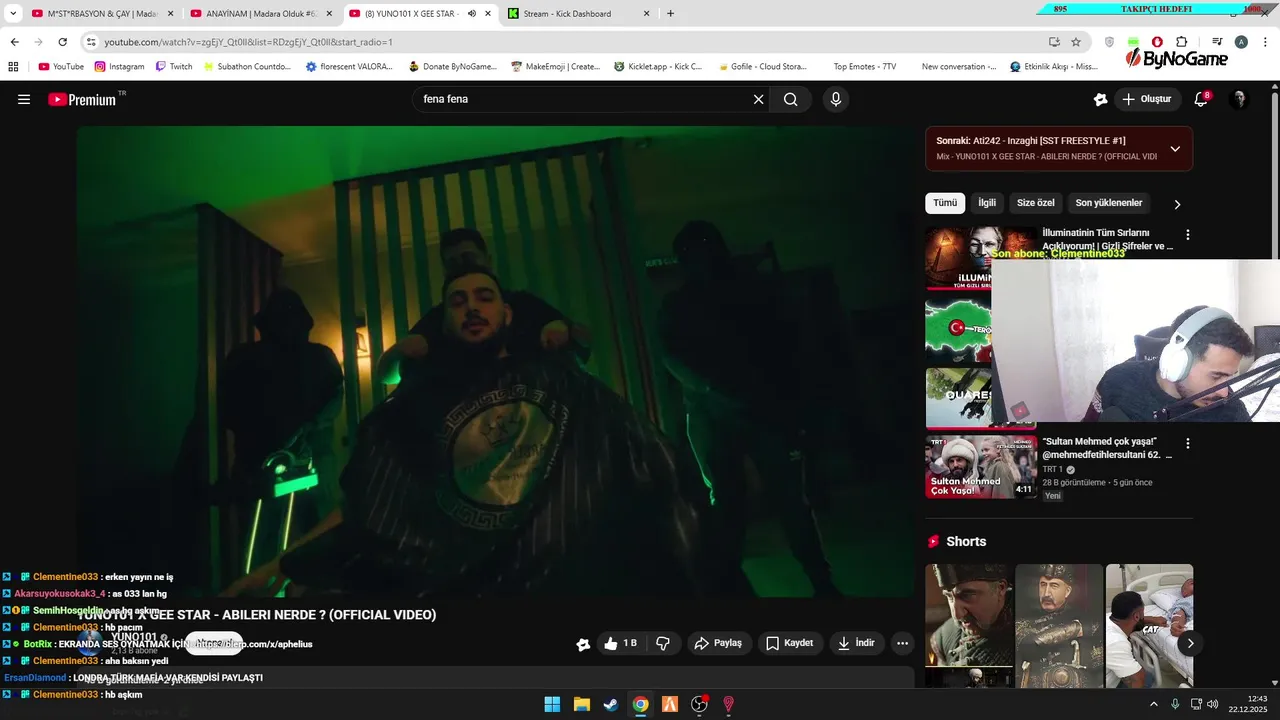Open site info icon in address bar
This screenshot has height=720, width=1280.
coord(91,42)
